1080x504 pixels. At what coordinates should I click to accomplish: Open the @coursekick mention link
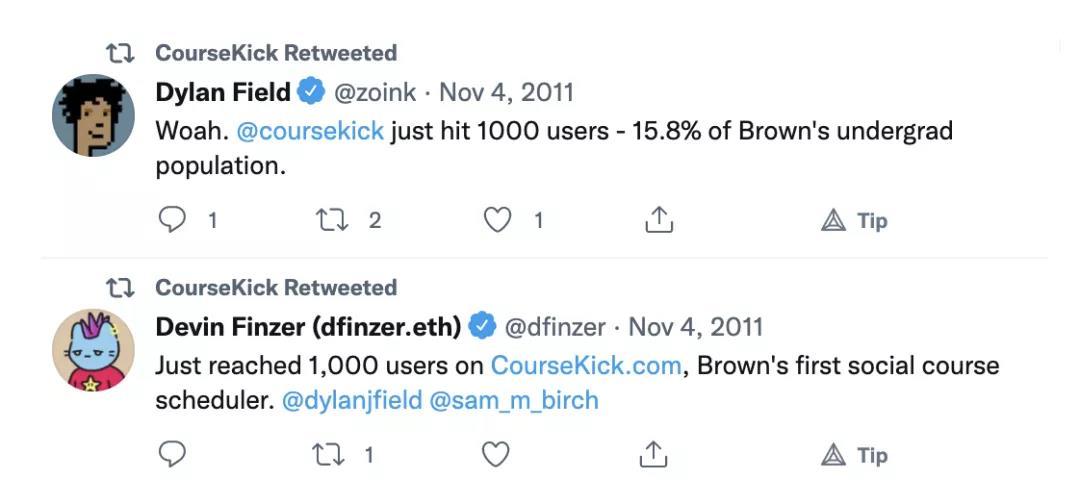pyautogui.click(x=310, y=131)
